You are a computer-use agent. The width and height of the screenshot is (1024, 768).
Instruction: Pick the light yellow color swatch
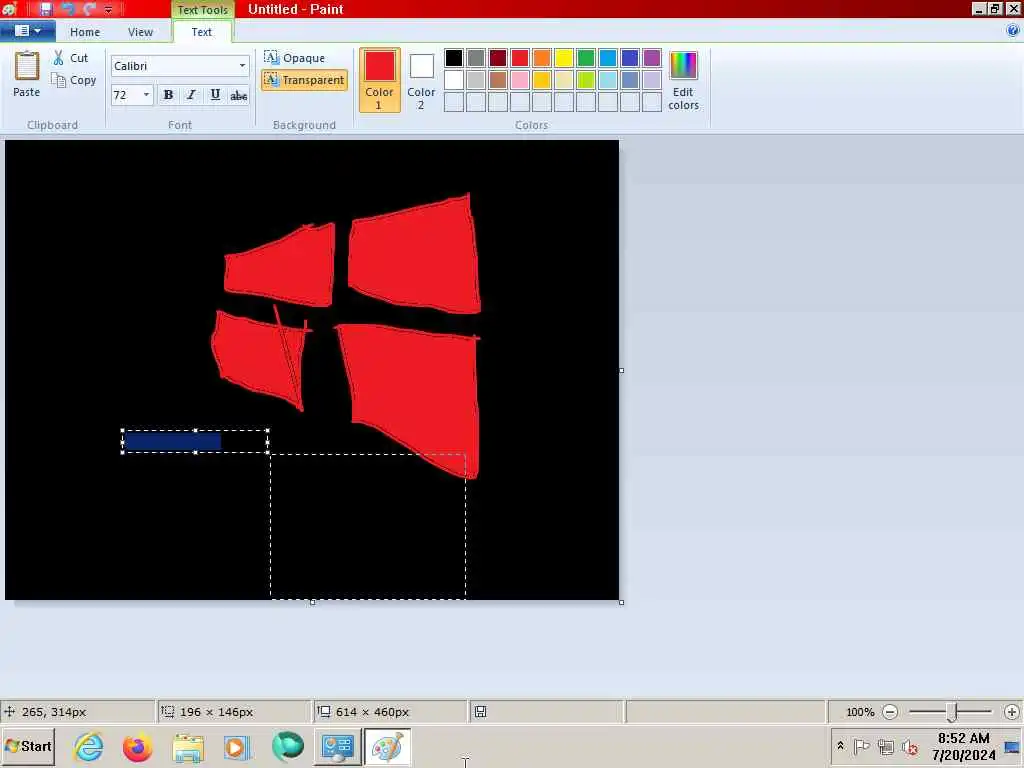click(564, 80)
